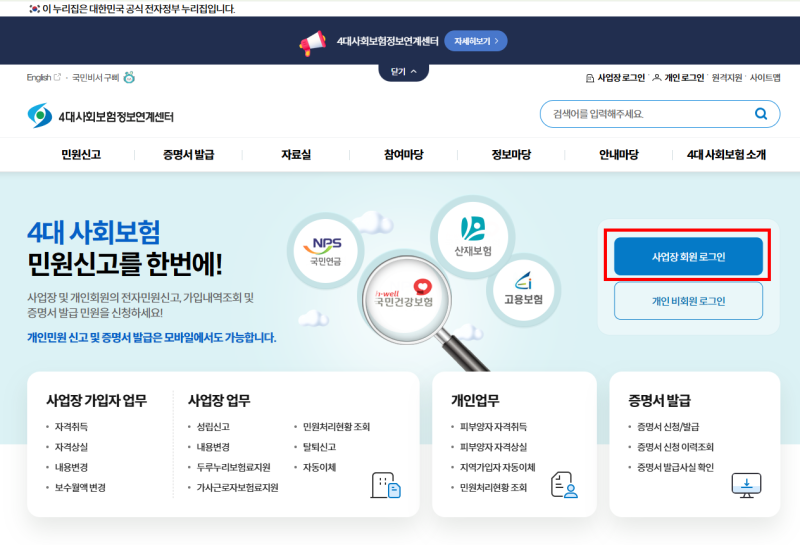800x545 pixels.
Task: Open the 정보마당 menu
Action: [x=511, y=155]
